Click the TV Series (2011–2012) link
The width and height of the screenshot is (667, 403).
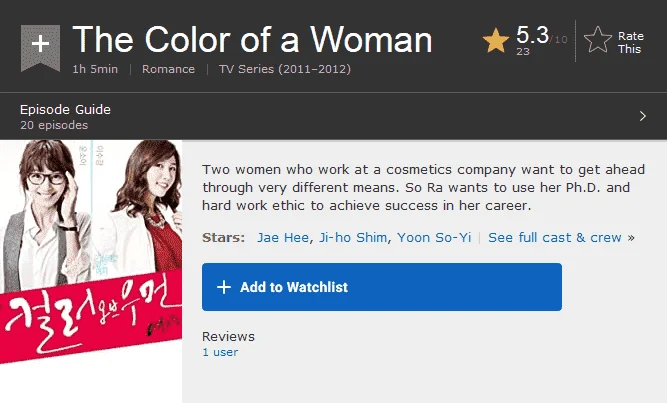click(x=285, y=69)
